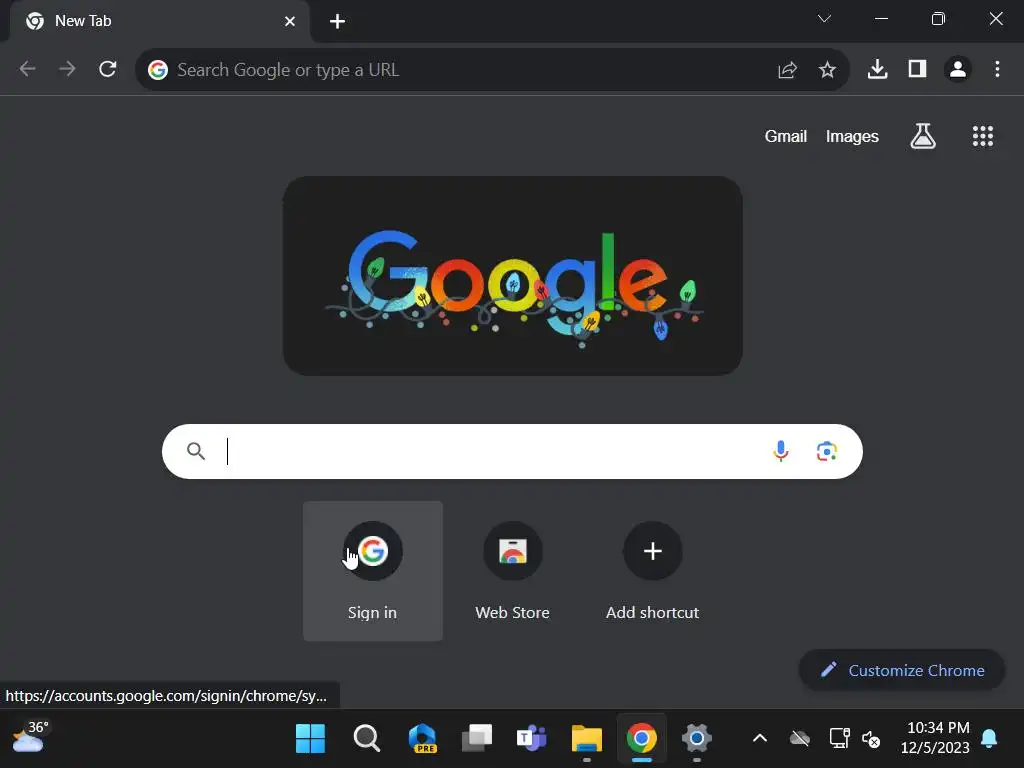The image size is (1024, 768).
Task: Open the Web Store shortcut
Action: (x=513, y=571)
